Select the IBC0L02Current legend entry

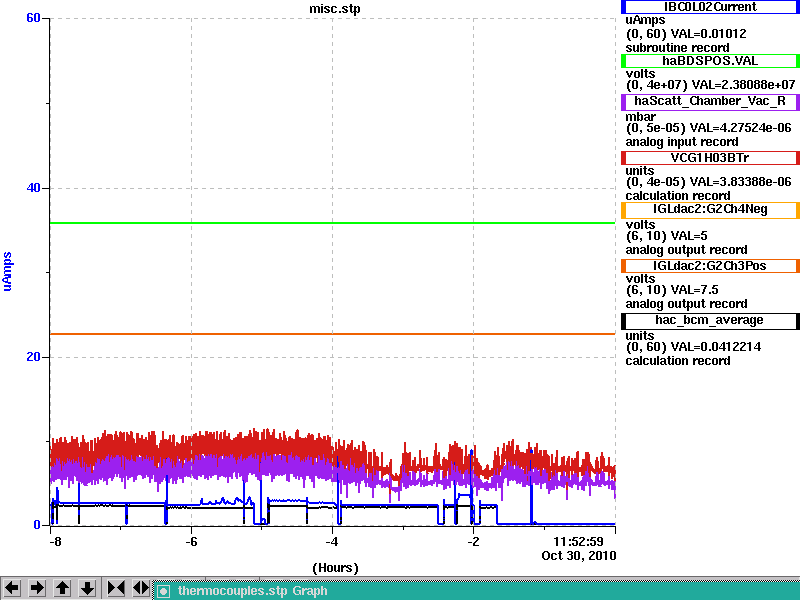(x=710, y=7)
